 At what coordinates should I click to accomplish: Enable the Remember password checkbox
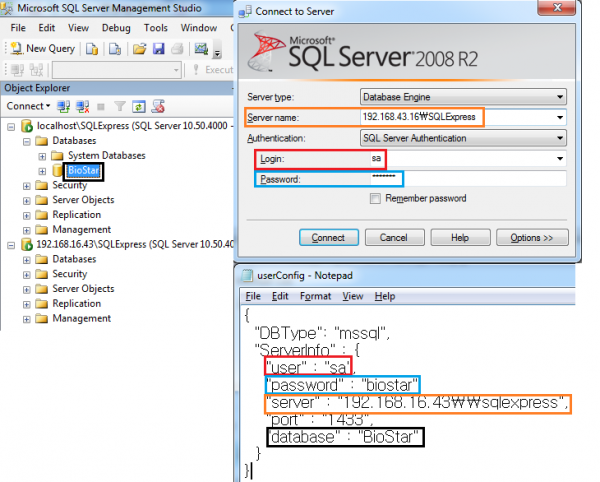click(x=375, y=199)
